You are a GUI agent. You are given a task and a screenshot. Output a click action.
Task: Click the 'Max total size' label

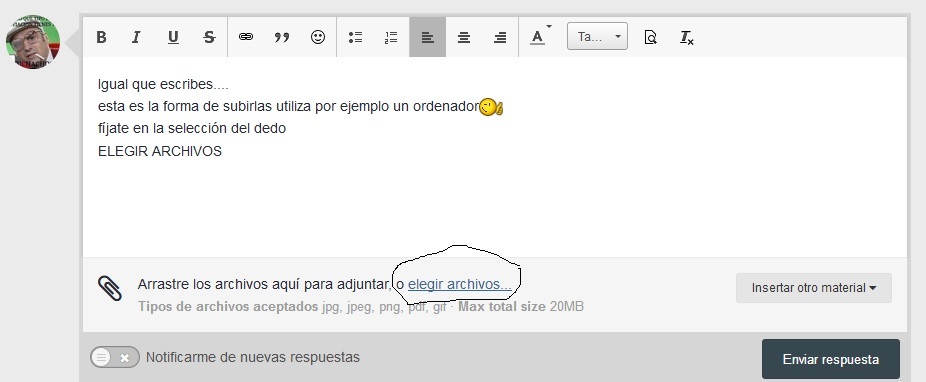[502, 306]
